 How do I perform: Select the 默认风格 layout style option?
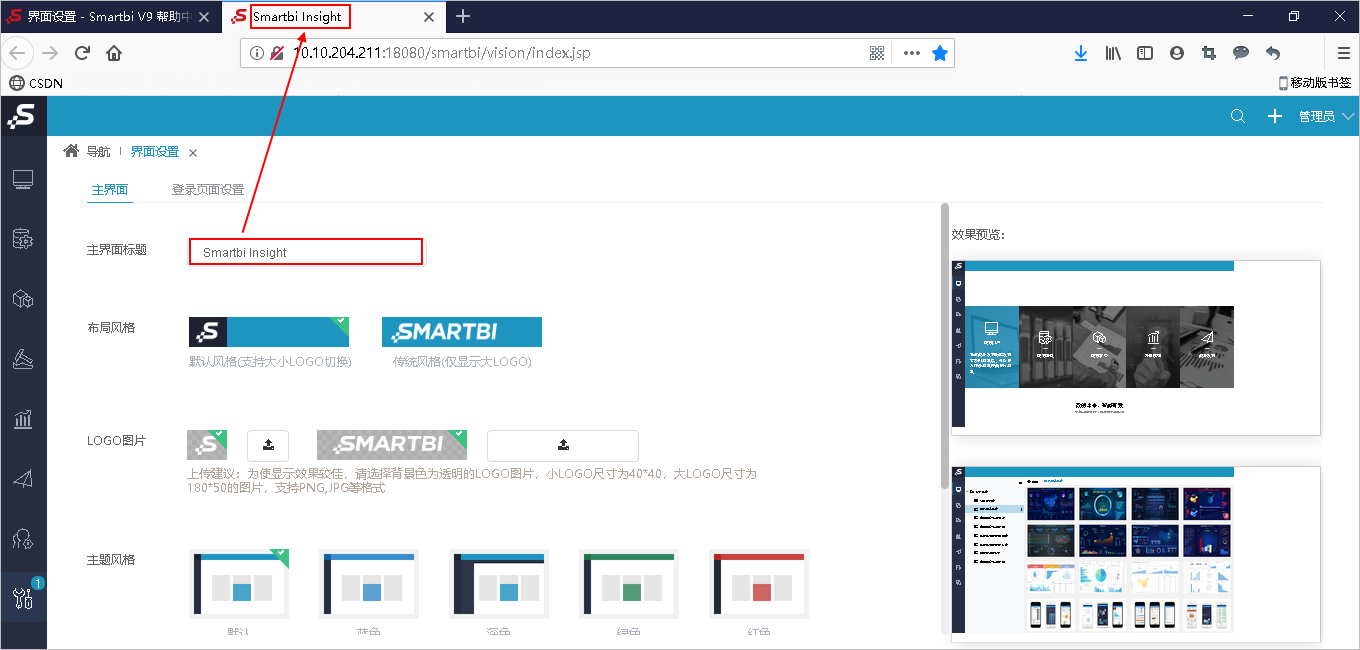(269, 332)
